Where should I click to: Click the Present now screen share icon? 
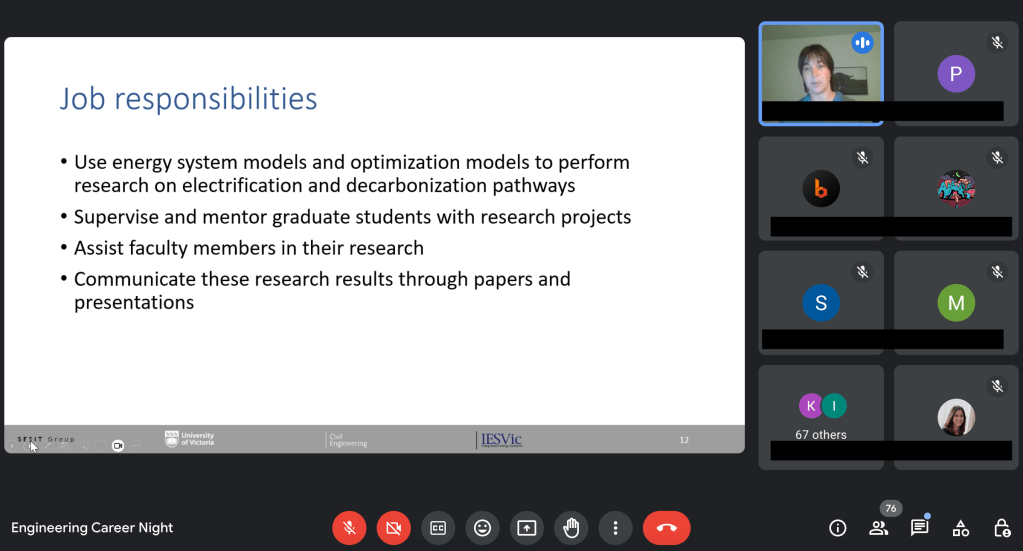click(x=527, y=528)
